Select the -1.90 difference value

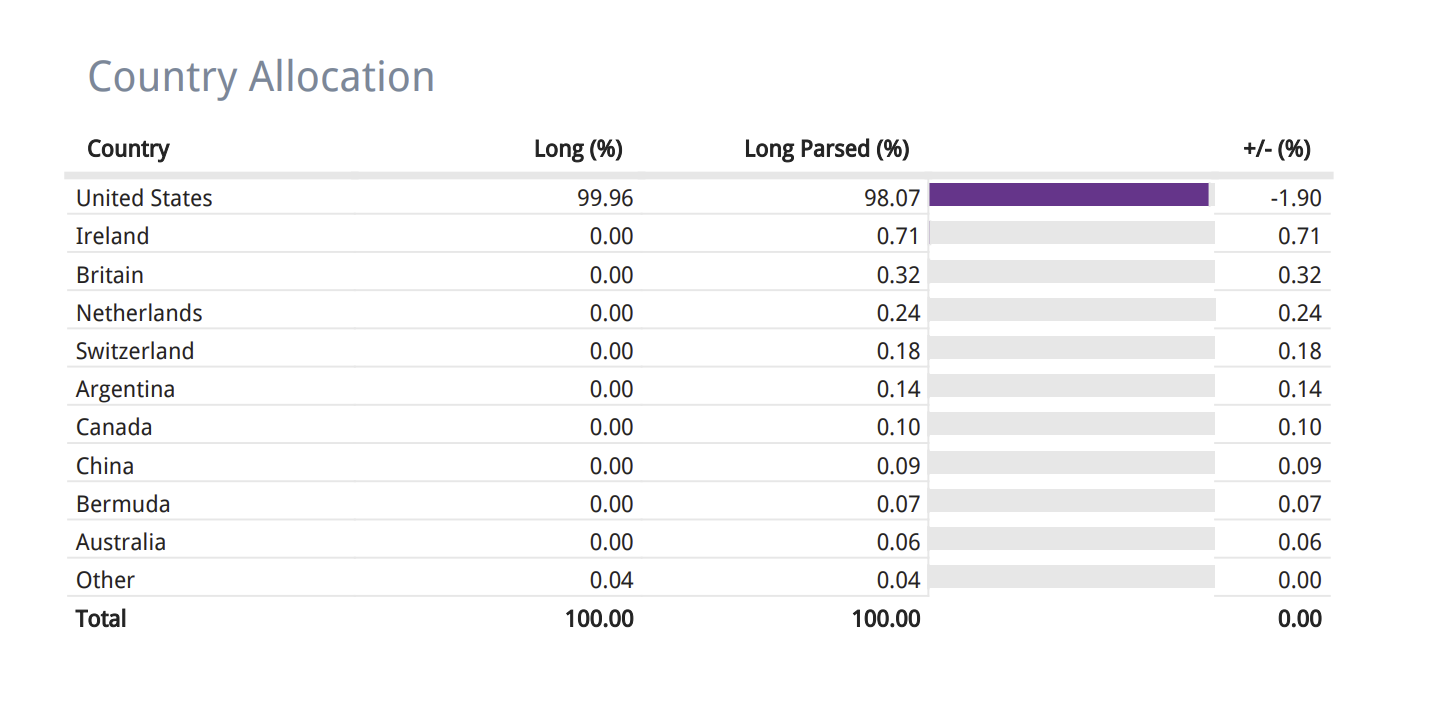coord(1296,198)
